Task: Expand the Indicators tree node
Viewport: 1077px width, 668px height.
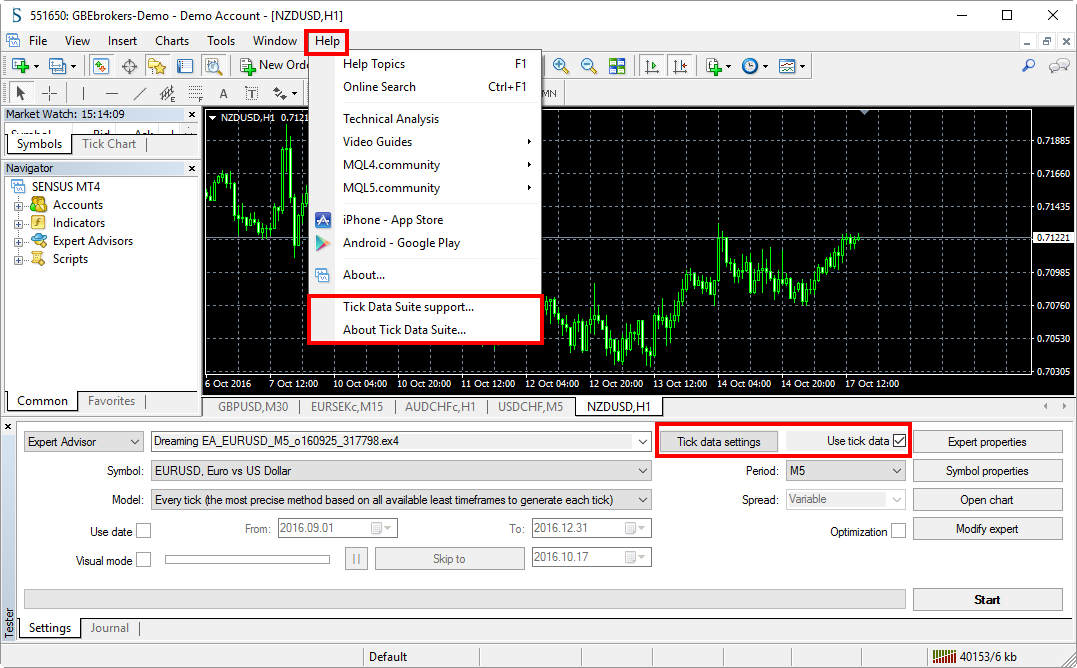Action: (x=19, y=223)
